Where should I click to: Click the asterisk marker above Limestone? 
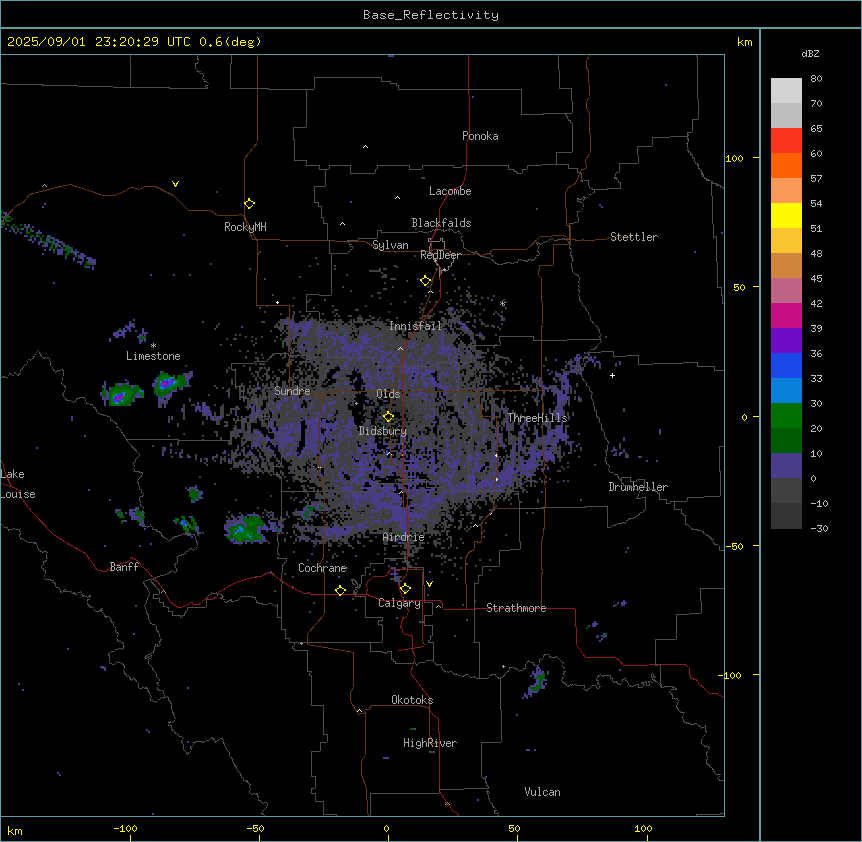(153, 346)
